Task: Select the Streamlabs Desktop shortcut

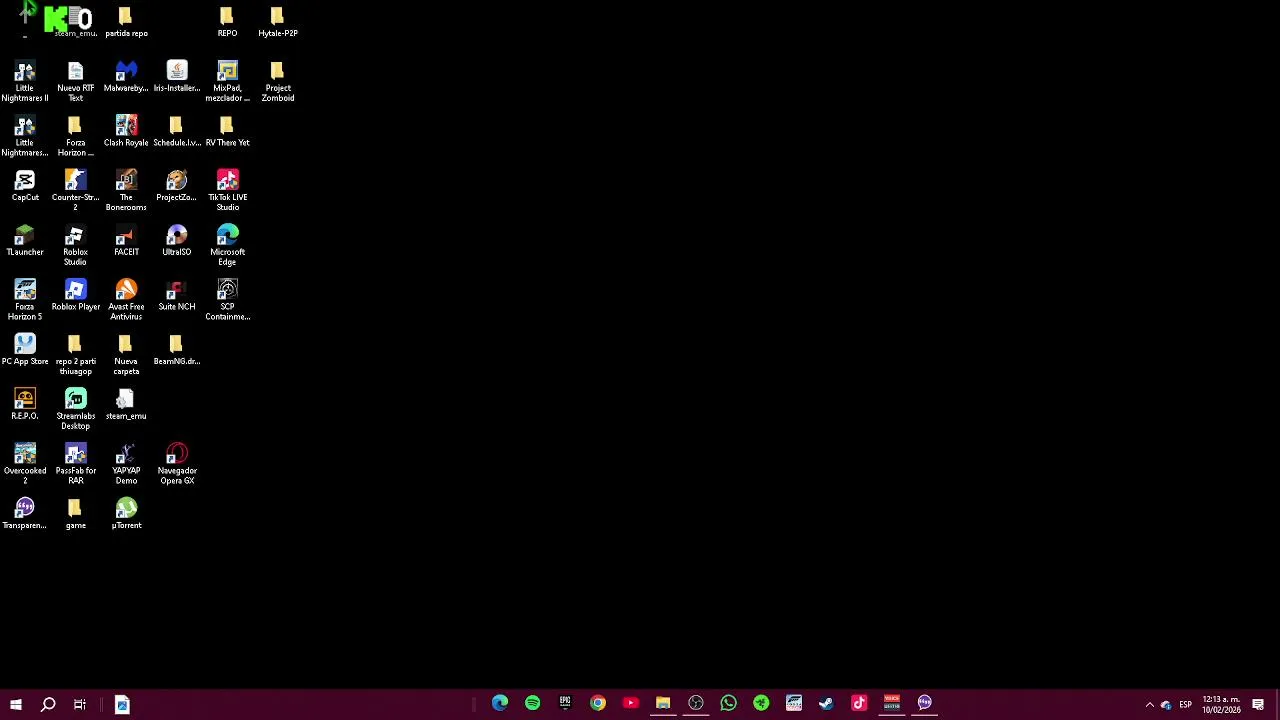Action: pyautogui.click(x=75, y=409)
